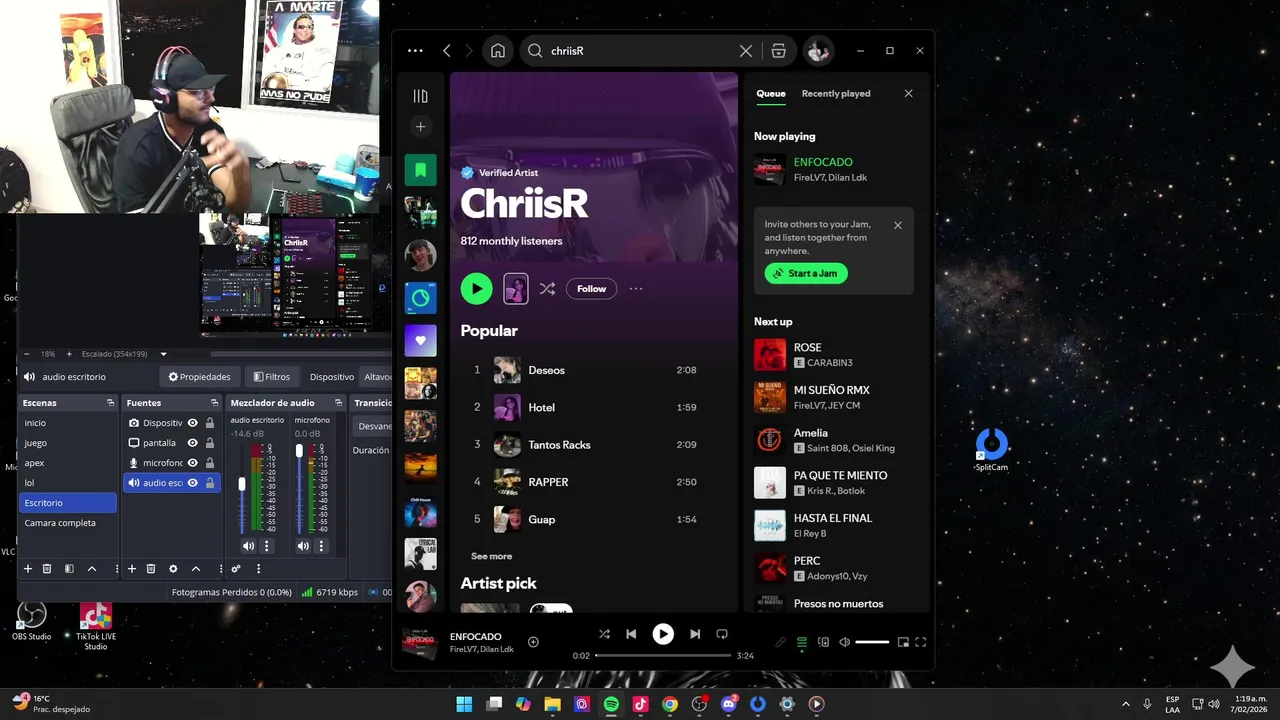Screen dimensions: 1280x720
Task: Open Your Library icon in Spotify sidebar
Action: coord(420,96)
